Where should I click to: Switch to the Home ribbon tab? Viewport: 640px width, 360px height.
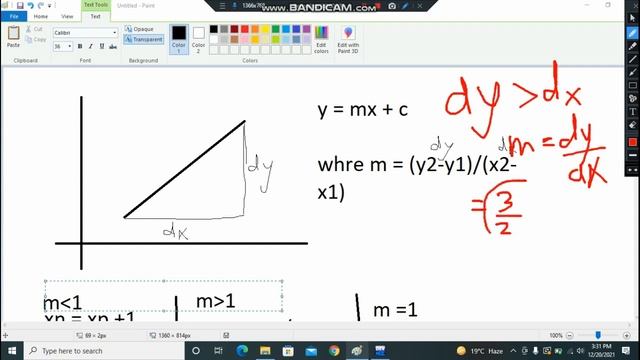click(x=40, y=16)
